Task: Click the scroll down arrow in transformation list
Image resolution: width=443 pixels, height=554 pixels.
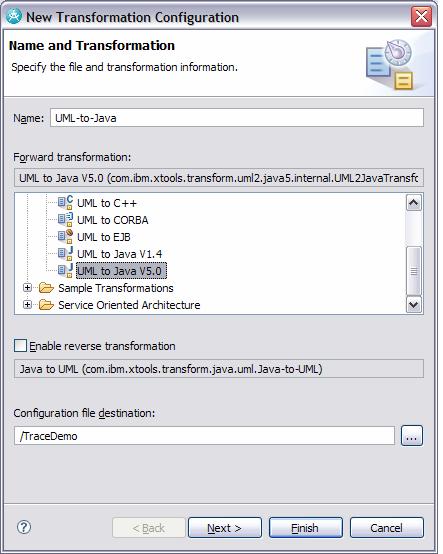Action: tap(414, 305)
